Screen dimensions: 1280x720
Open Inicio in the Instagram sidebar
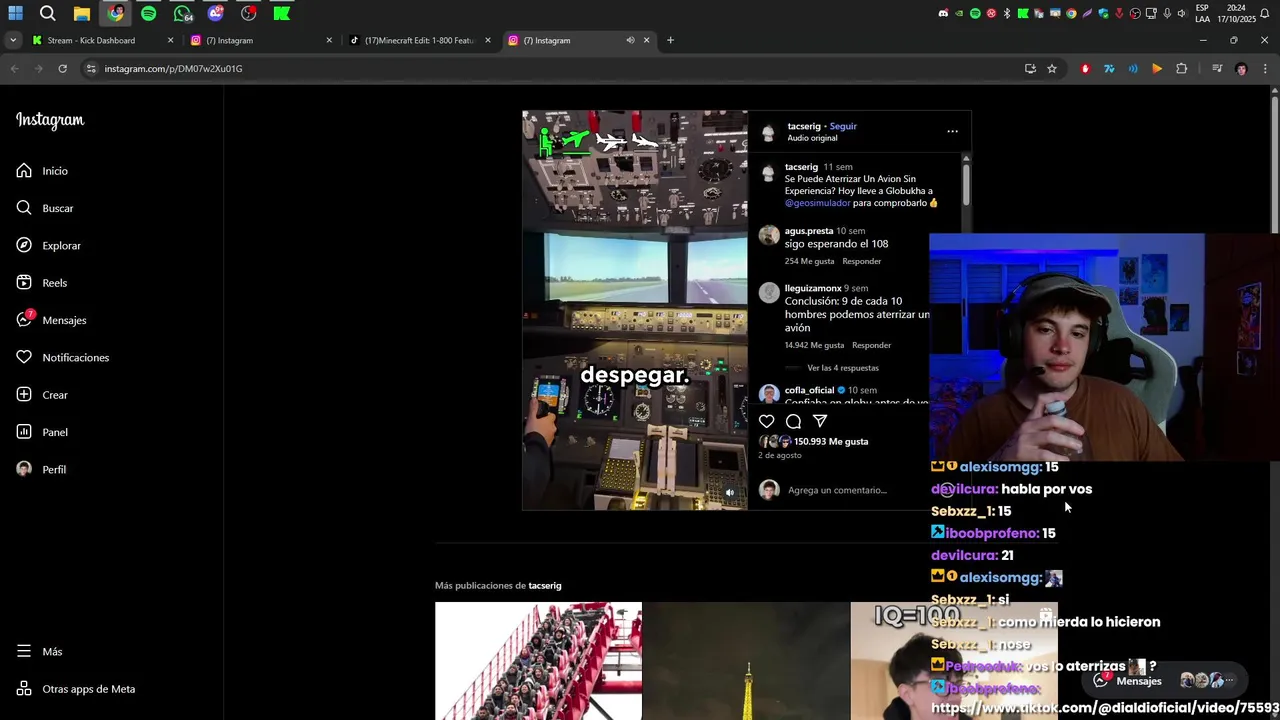click(42, 171)
